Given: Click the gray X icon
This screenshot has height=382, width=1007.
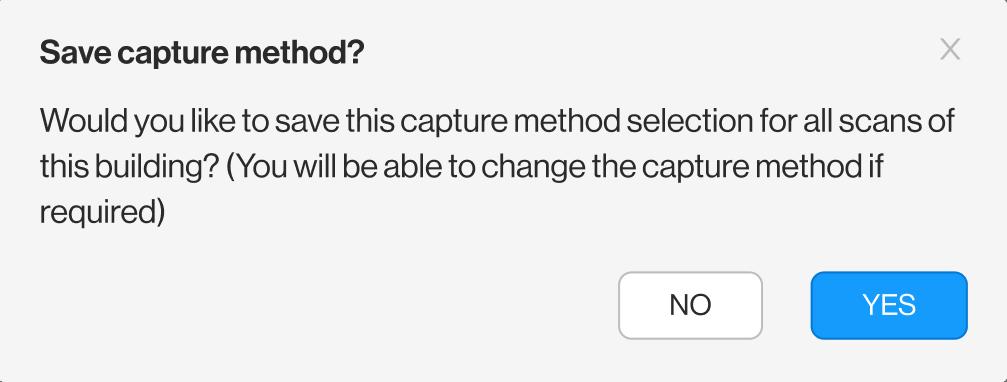Looking at the screenshot, I should point(950,49).
